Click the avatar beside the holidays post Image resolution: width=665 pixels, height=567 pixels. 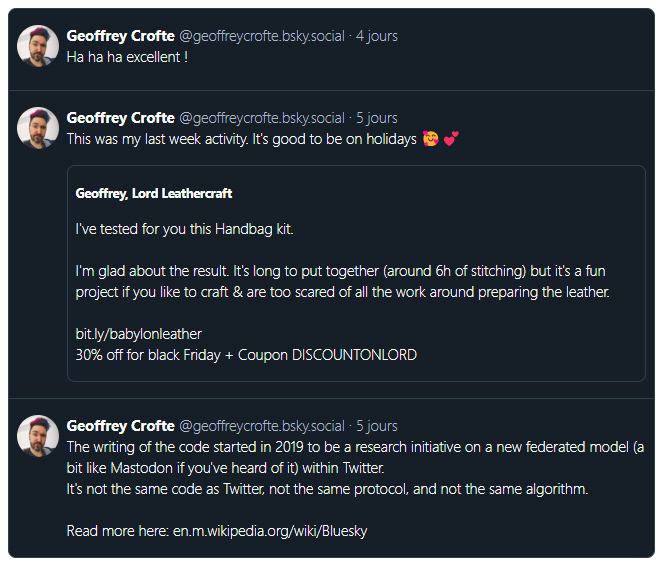(38, 128)
